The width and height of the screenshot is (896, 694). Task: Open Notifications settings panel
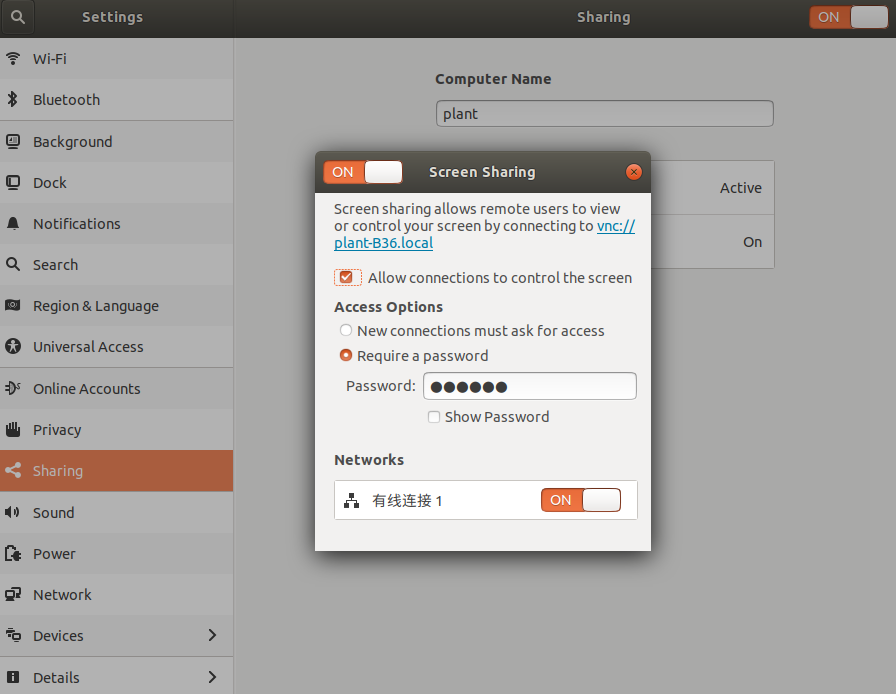[117, 224]
